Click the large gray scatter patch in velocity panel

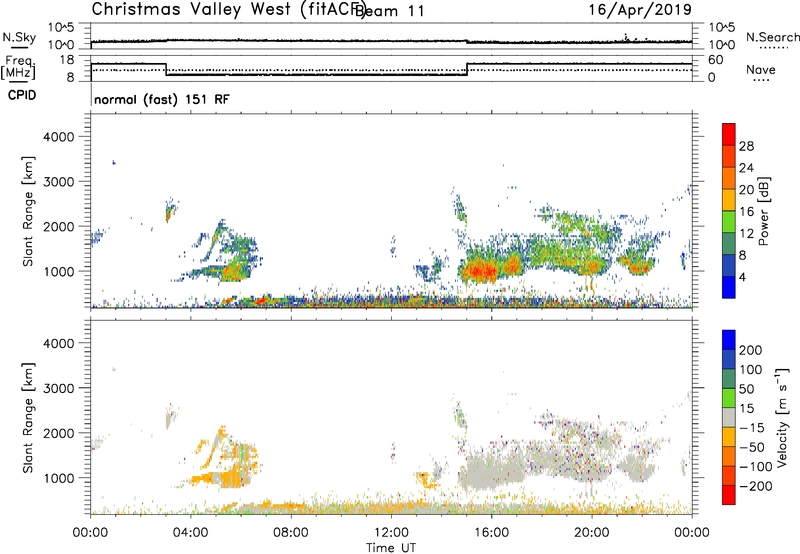pos(491,471)
